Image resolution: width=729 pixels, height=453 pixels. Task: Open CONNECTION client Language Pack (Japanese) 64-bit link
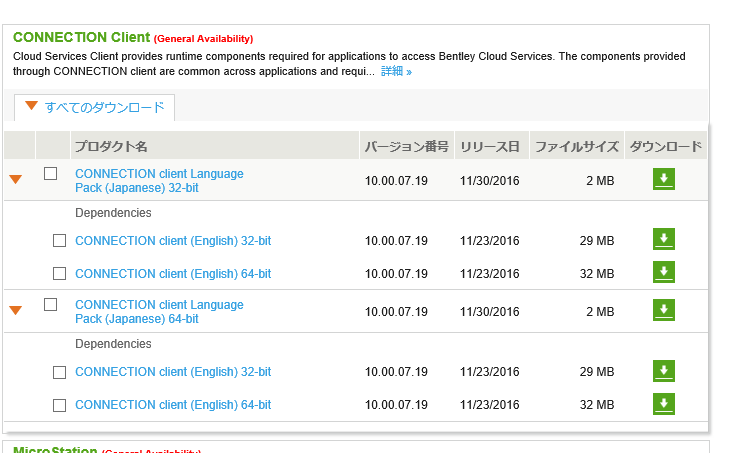click(159, 312)
